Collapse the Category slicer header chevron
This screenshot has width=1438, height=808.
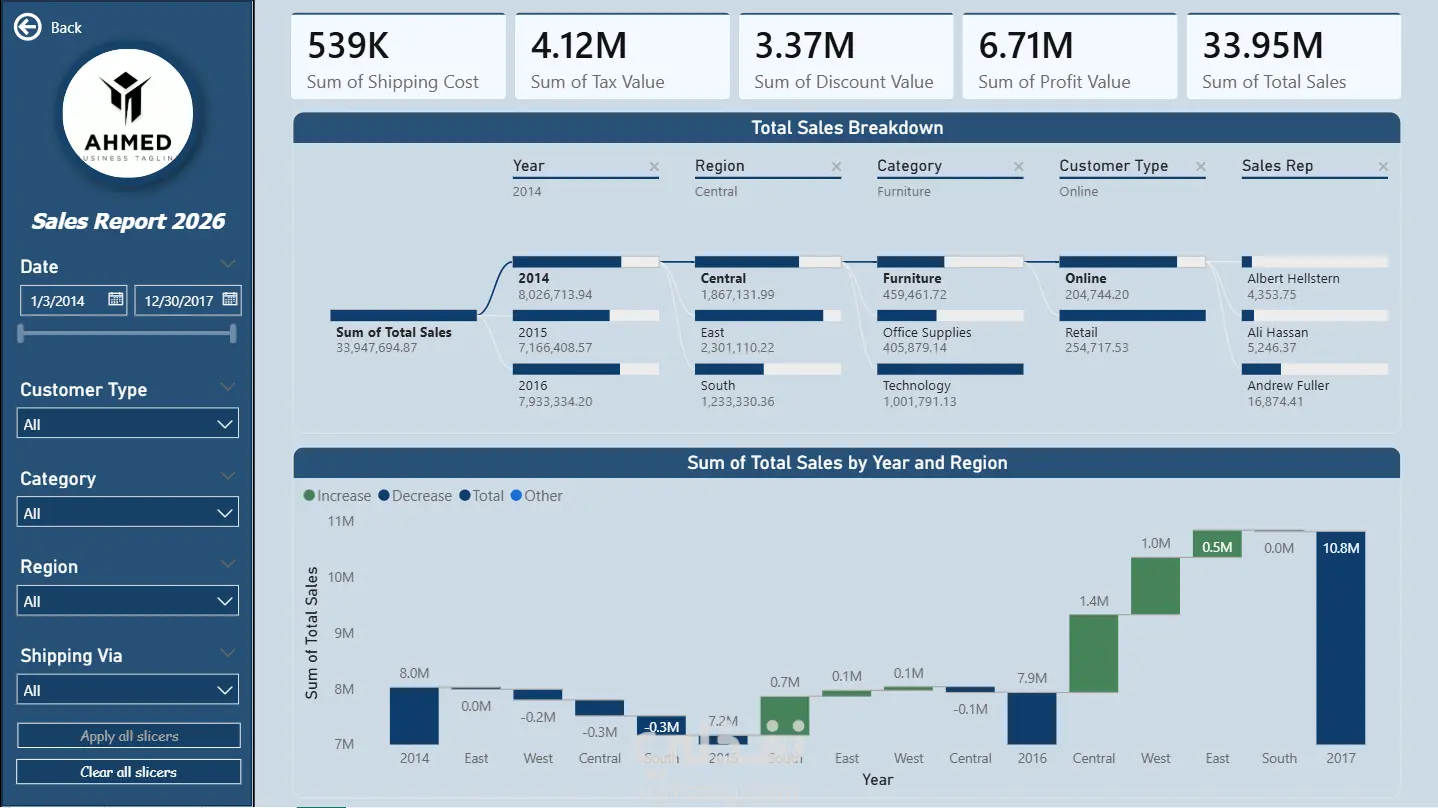click(228, 477)
